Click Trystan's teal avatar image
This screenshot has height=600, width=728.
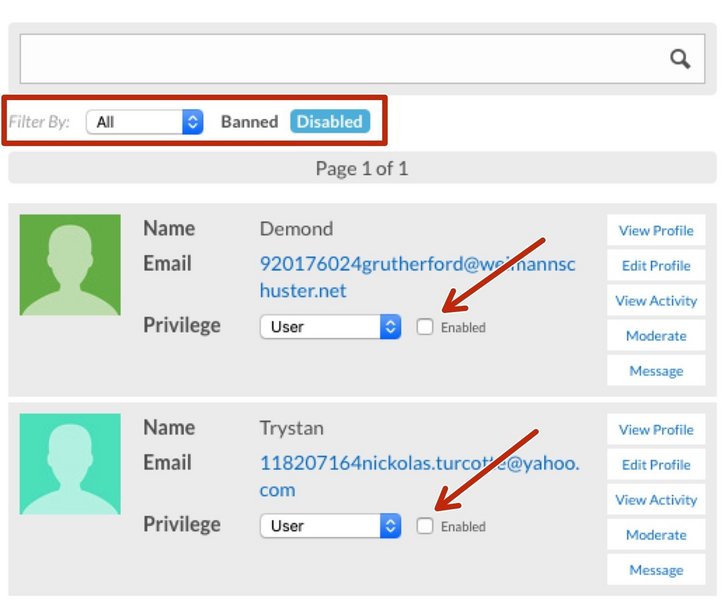tap(70, 464)
